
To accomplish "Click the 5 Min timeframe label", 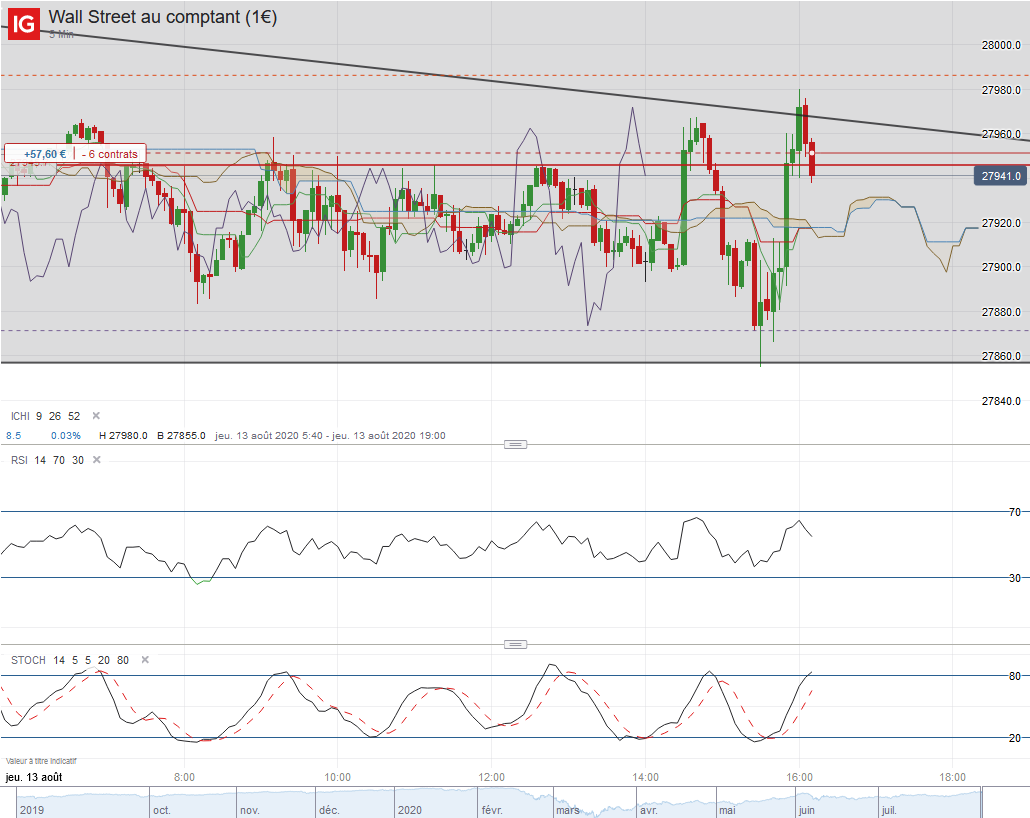I will [61, 34].
